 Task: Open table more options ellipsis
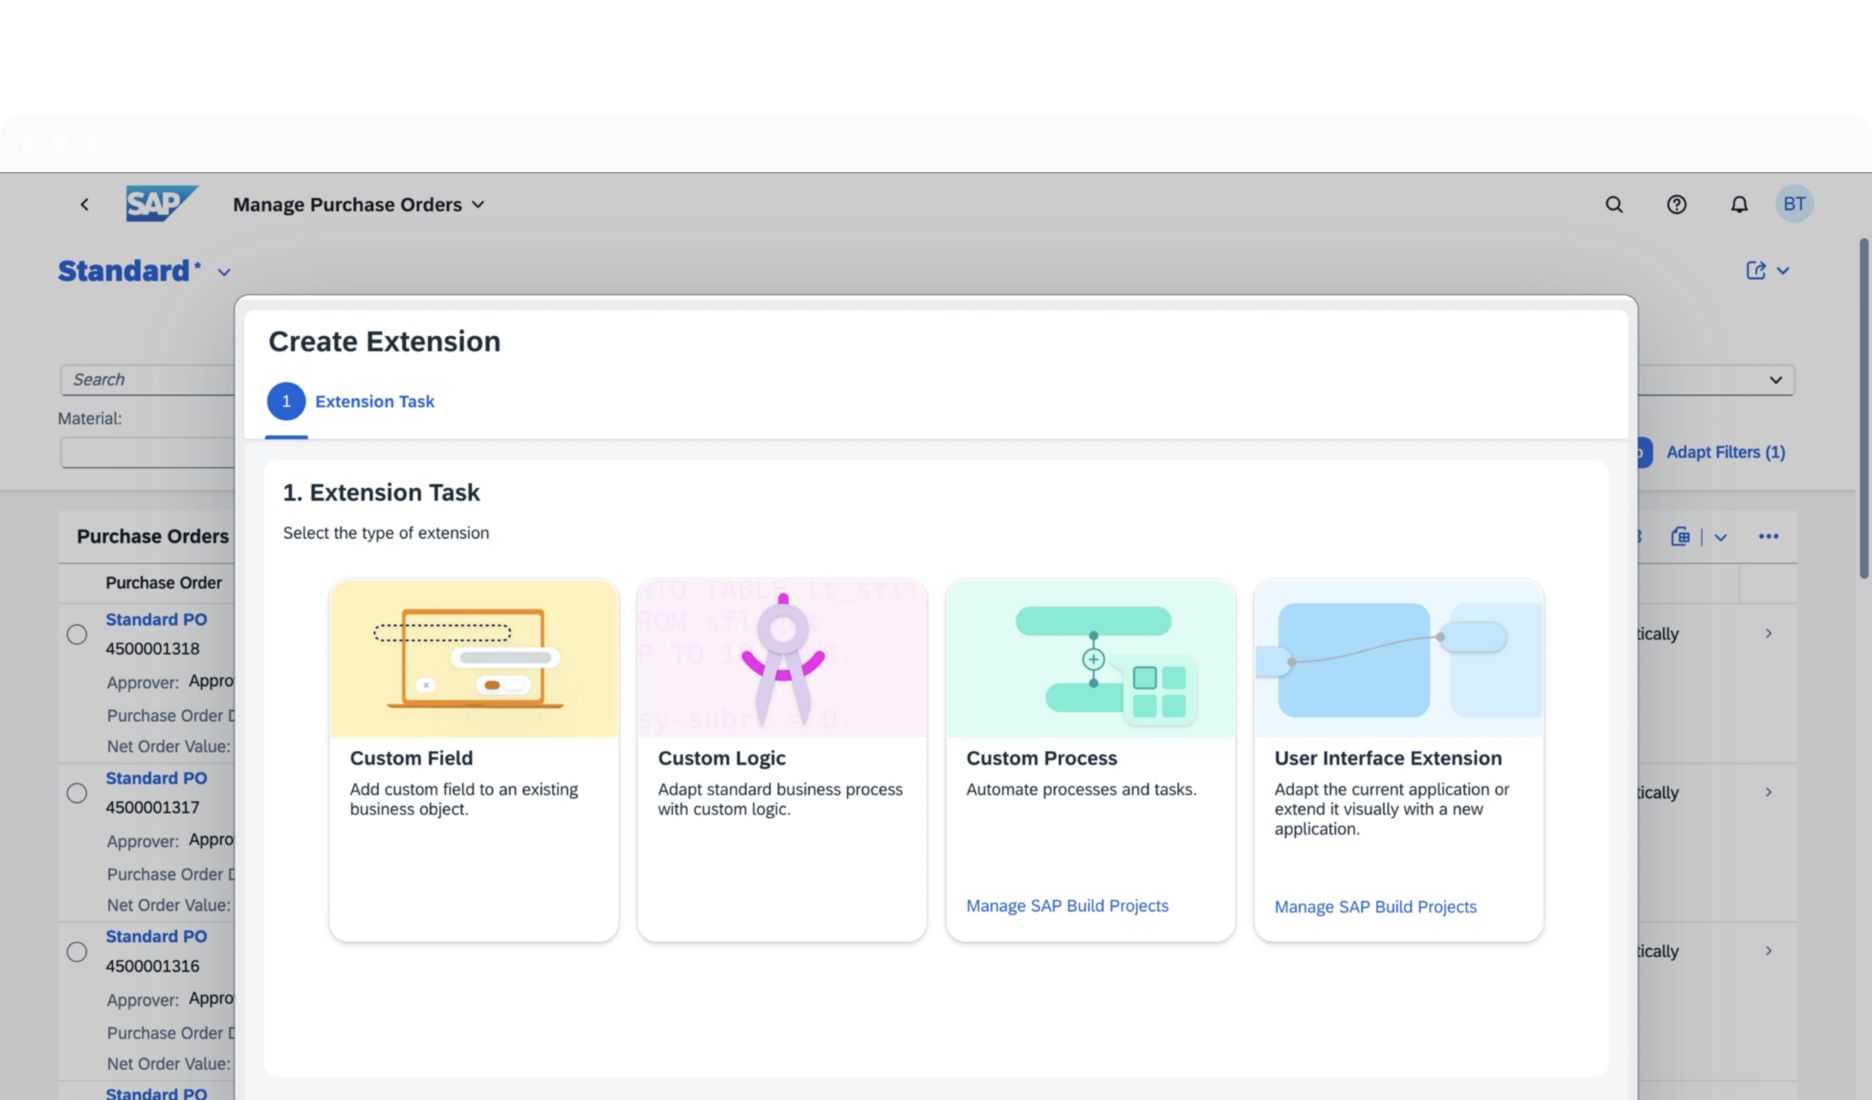pyautogui.click(x=1768, y=536)
